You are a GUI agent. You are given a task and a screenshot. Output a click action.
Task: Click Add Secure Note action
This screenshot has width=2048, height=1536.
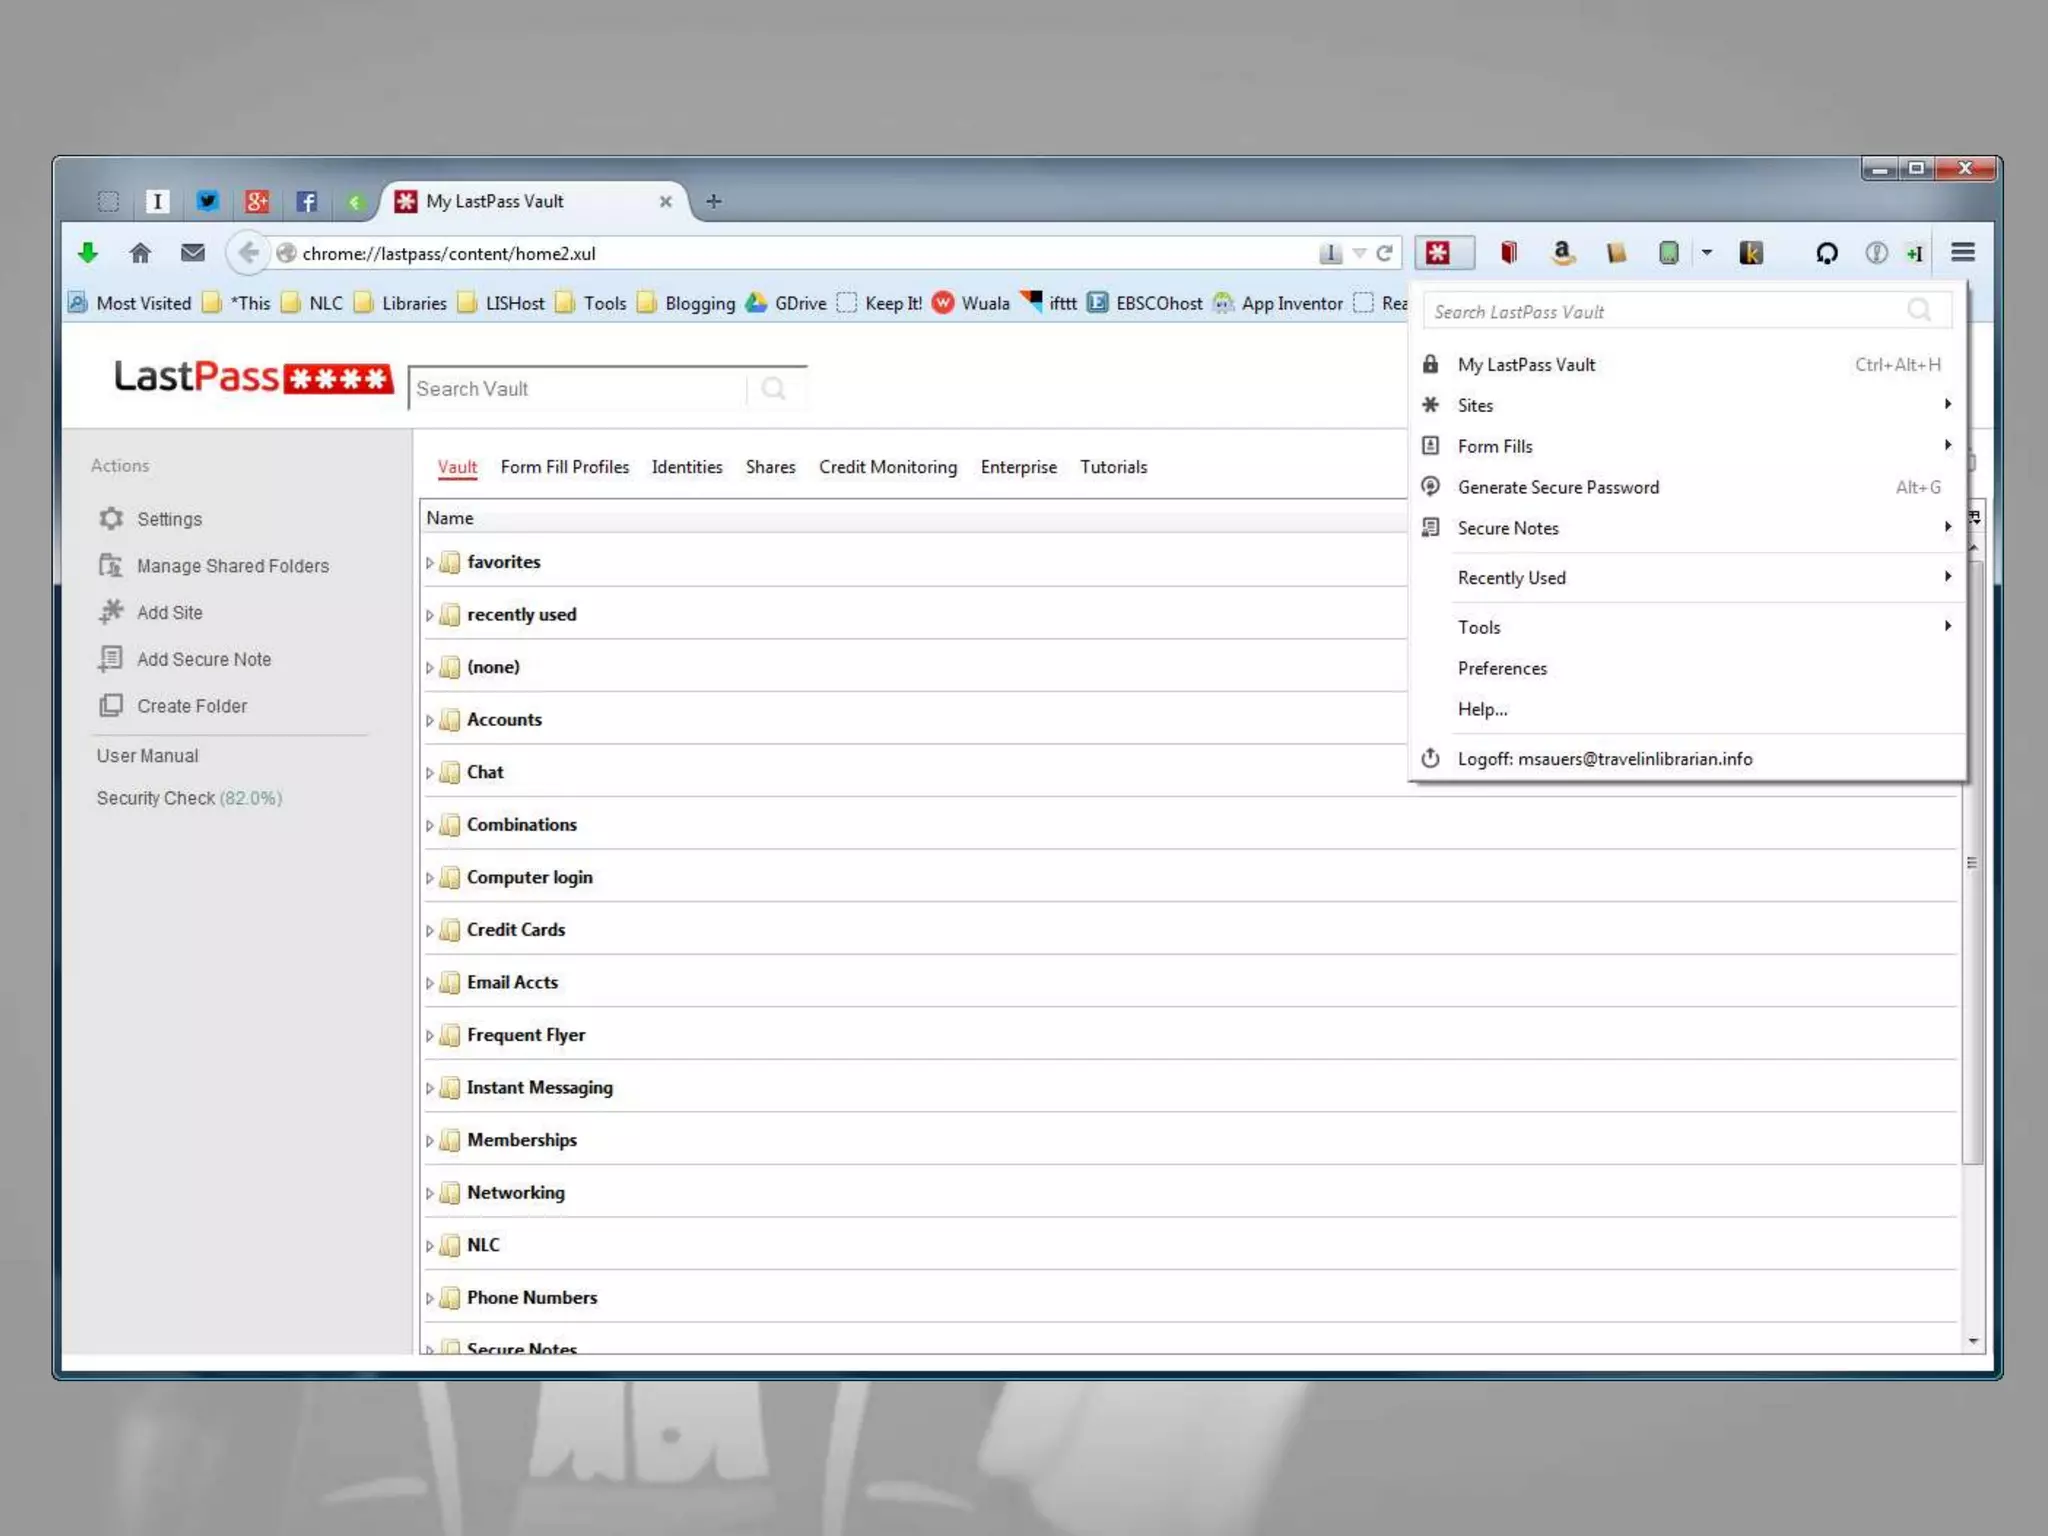tap(203, 659)
